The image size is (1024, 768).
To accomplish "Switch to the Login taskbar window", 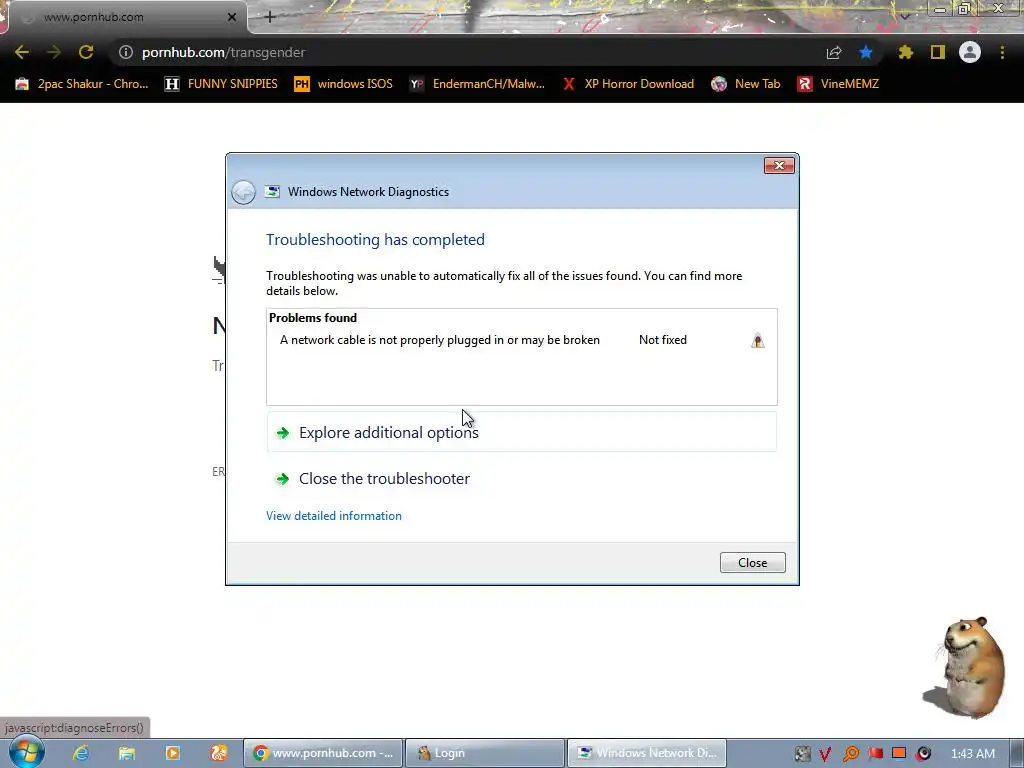I will [485, 753].
